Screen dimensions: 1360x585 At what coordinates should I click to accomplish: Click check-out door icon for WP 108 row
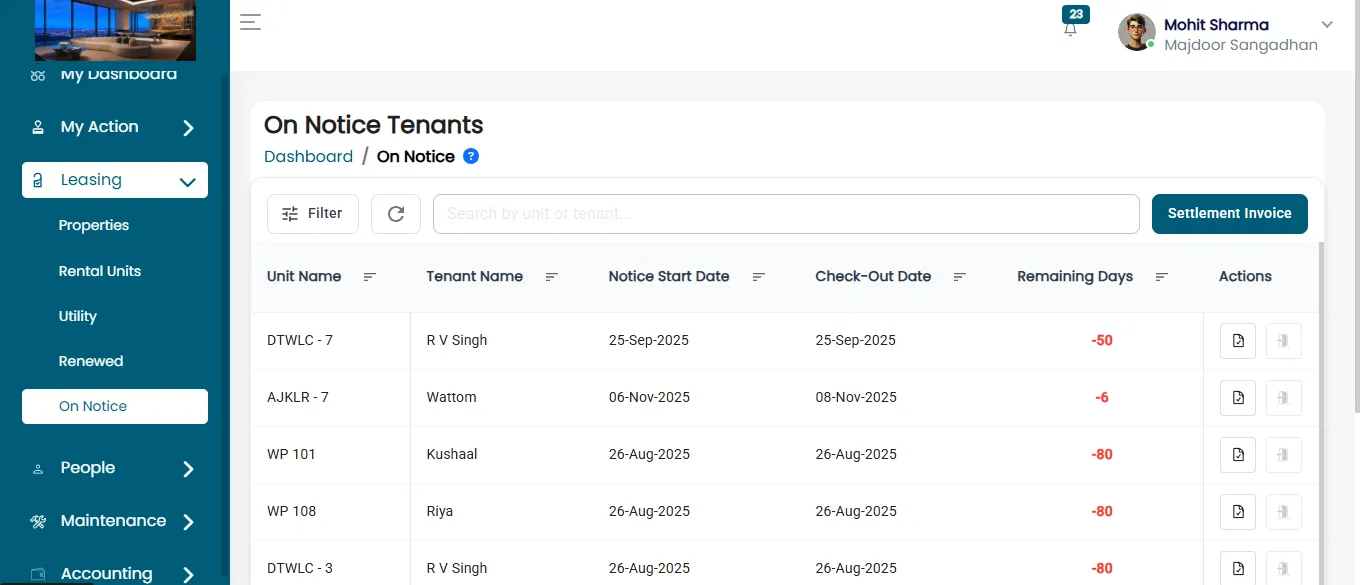tap(1284, 512)
